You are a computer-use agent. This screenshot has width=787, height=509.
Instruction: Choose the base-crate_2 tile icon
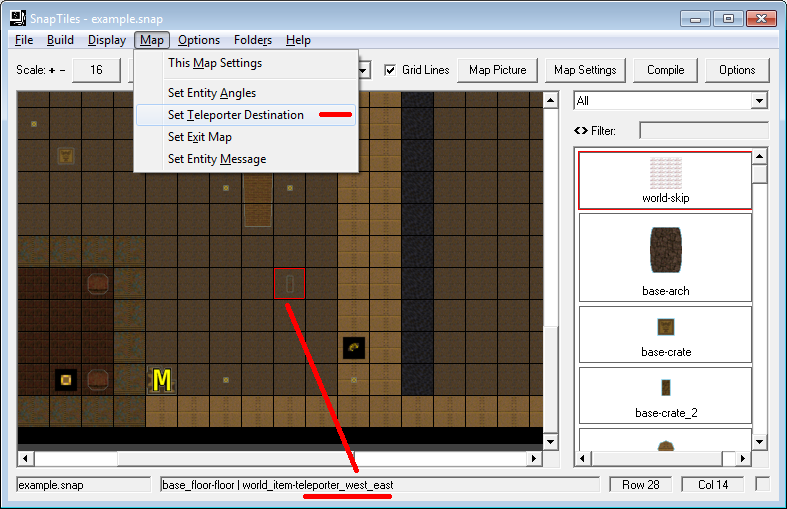tap(665, 387)
